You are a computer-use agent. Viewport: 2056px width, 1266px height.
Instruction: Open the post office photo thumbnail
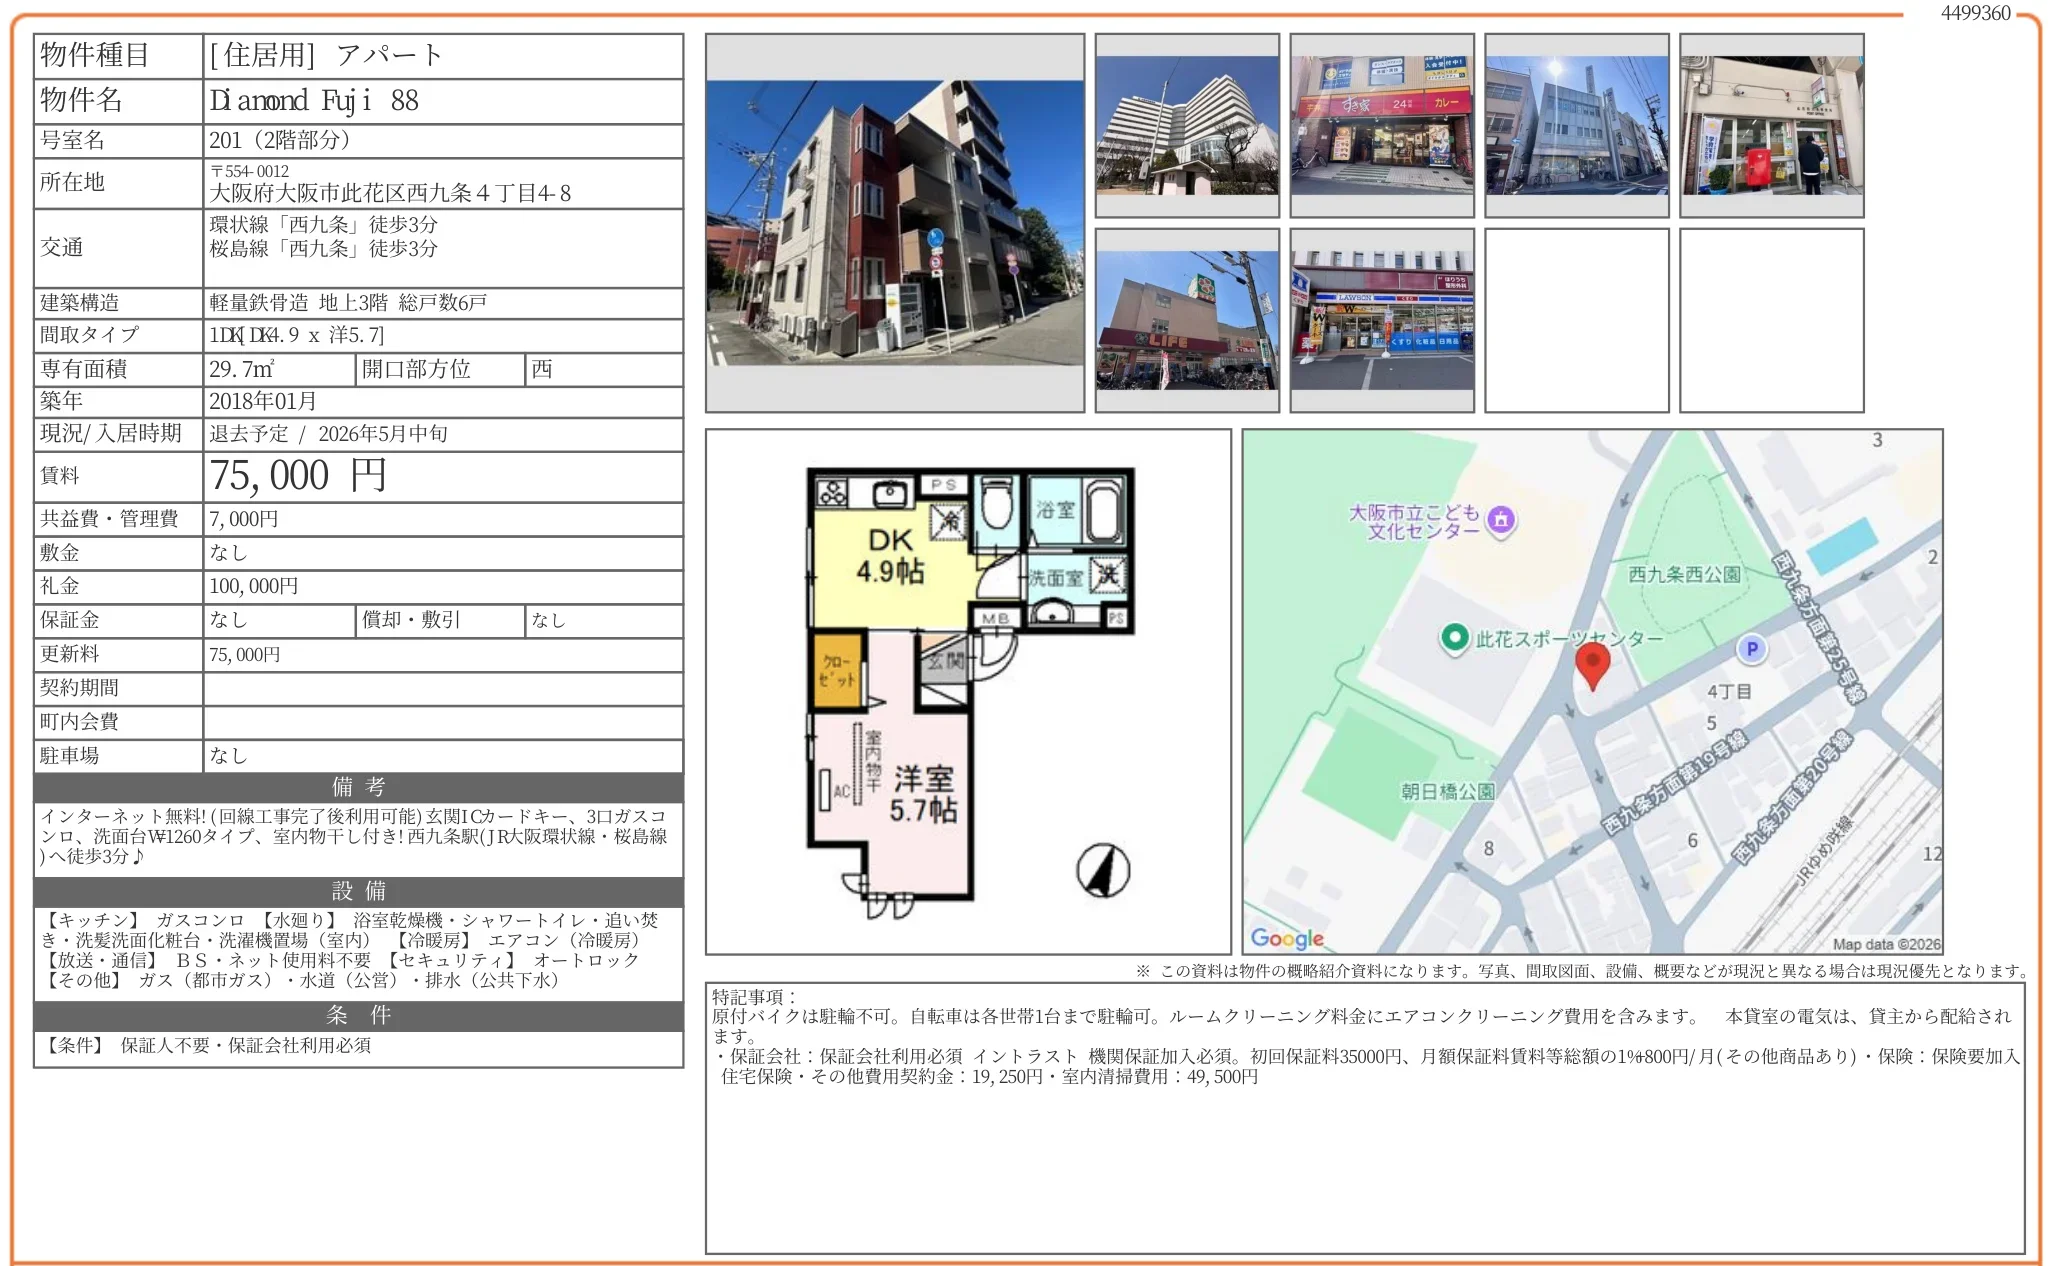(1771, 125)
